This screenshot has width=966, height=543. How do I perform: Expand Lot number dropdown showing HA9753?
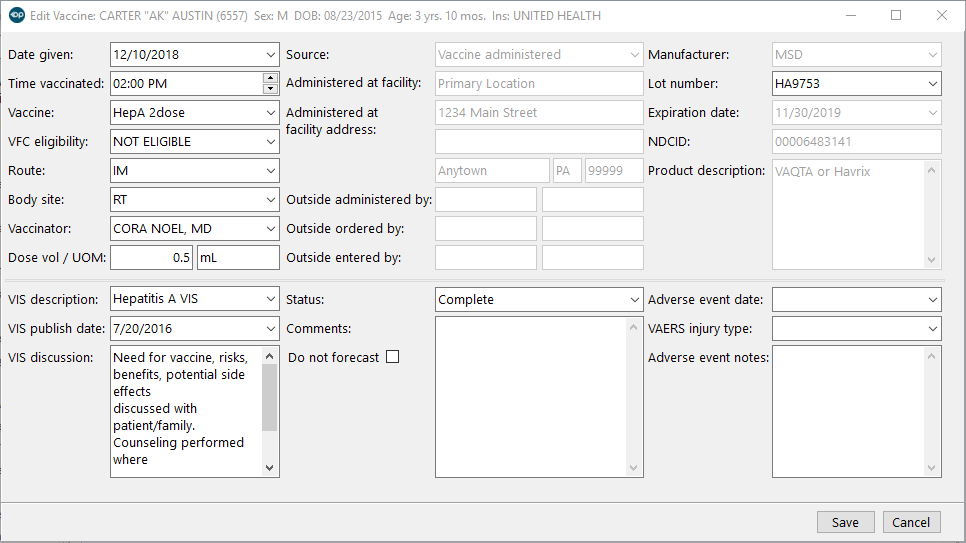pyautogui.click(x=933, y=84)
